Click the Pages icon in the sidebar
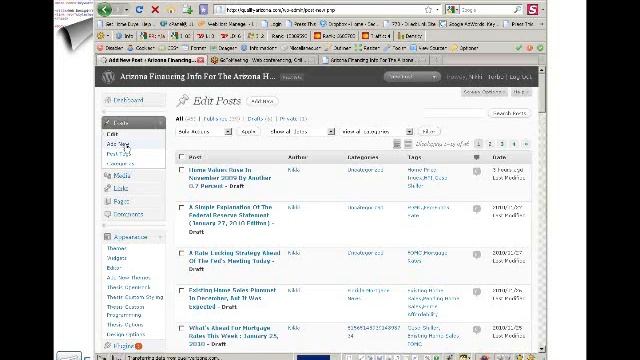This screenshot has height=360, width=640. click(108, 201)
